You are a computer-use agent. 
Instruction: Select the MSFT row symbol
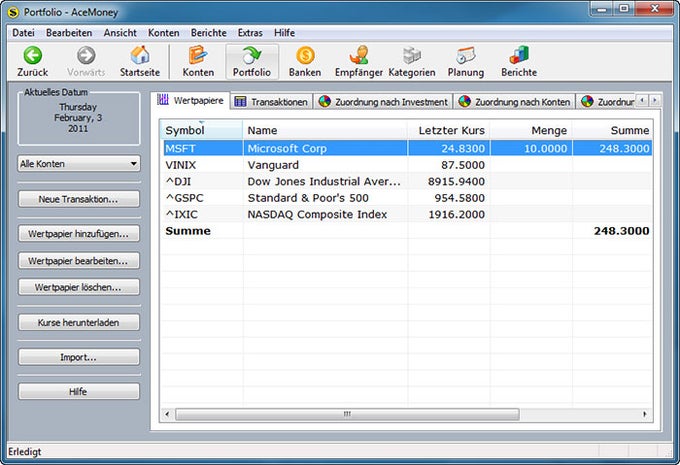point(180,148)
